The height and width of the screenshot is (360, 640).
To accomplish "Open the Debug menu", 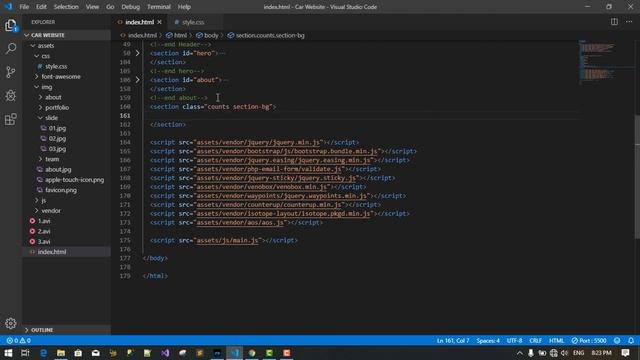I will click(130, 7).
